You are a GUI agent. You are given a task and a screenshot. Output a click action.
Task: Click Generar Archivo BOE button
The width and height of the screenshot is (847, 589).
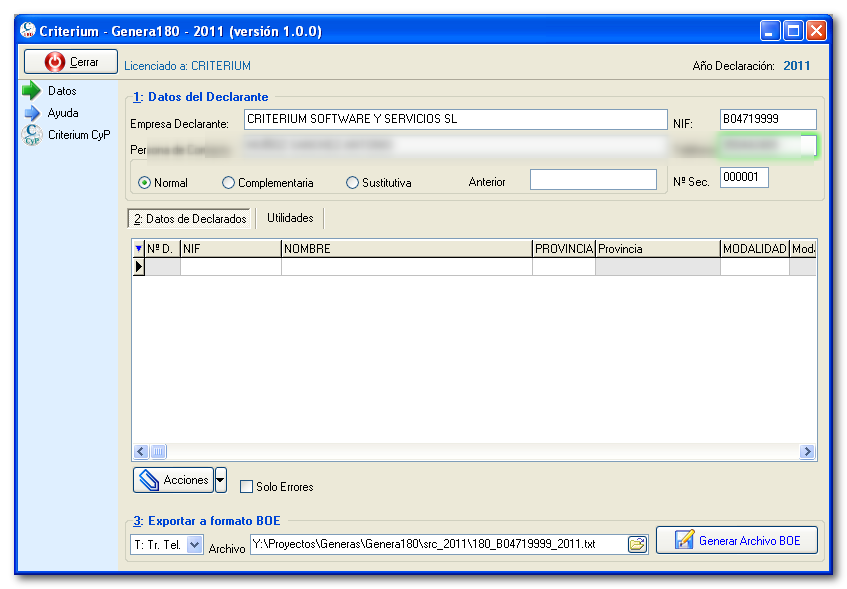[x=737, y=540]
